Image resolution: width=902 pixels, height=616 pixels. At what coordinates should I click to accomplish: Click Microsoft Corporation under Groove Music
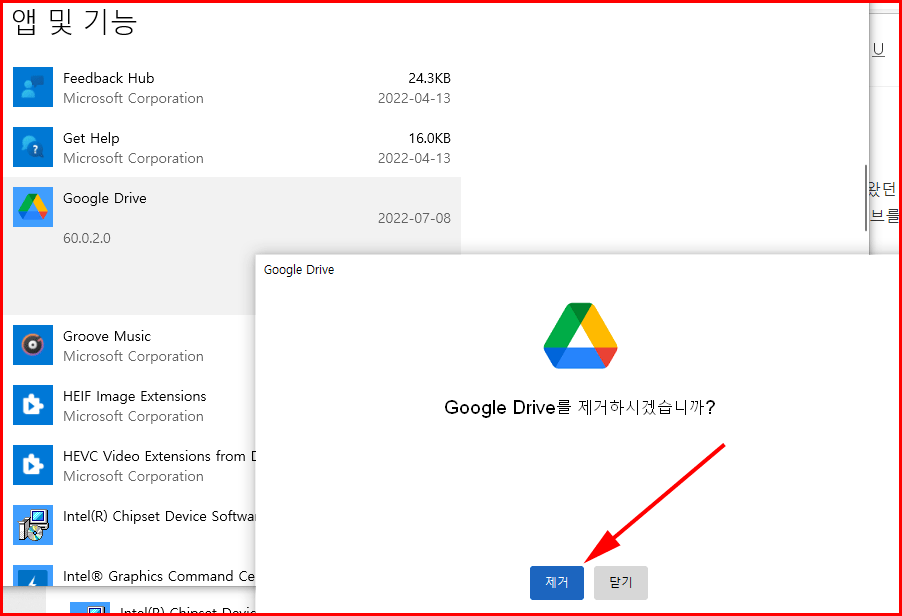pyautogui.click(x=133, y=357)
